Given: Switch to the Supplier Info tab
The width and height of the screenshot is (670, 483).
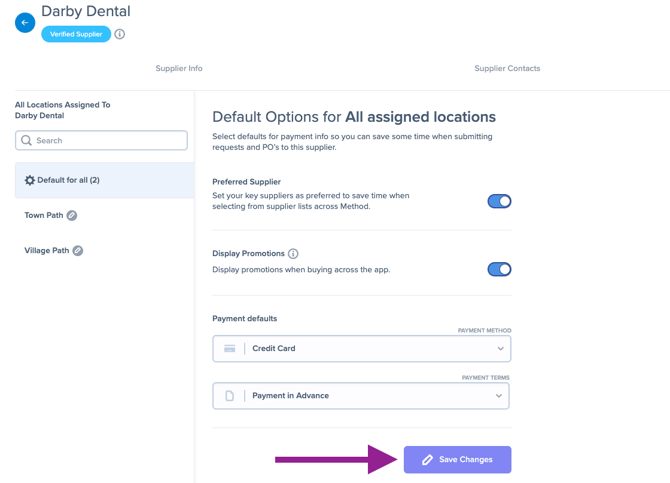Looking at the screenshot, I should (x=179, y=68).
